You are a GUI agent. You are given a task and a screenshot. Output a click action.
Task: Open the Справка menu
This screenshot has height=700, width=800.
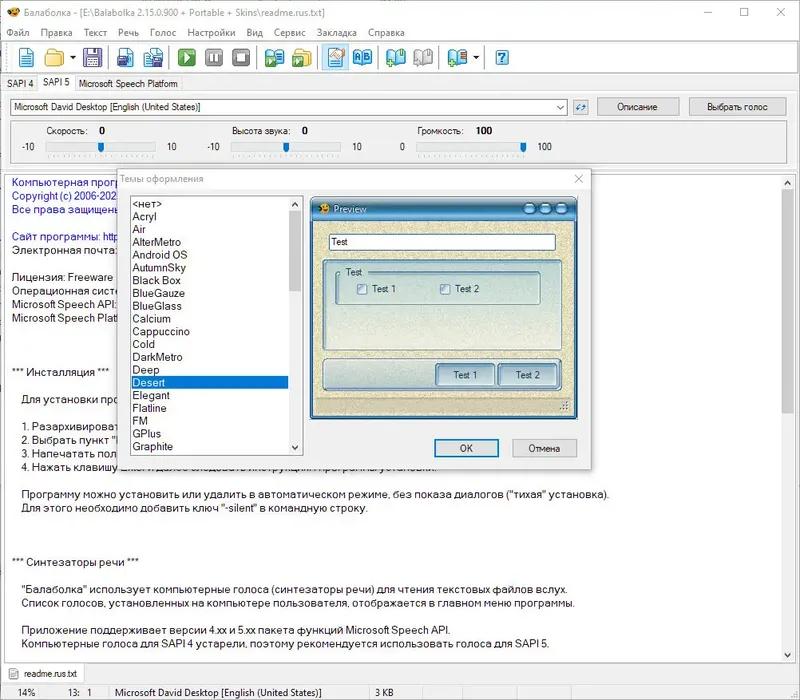(386, 33)
